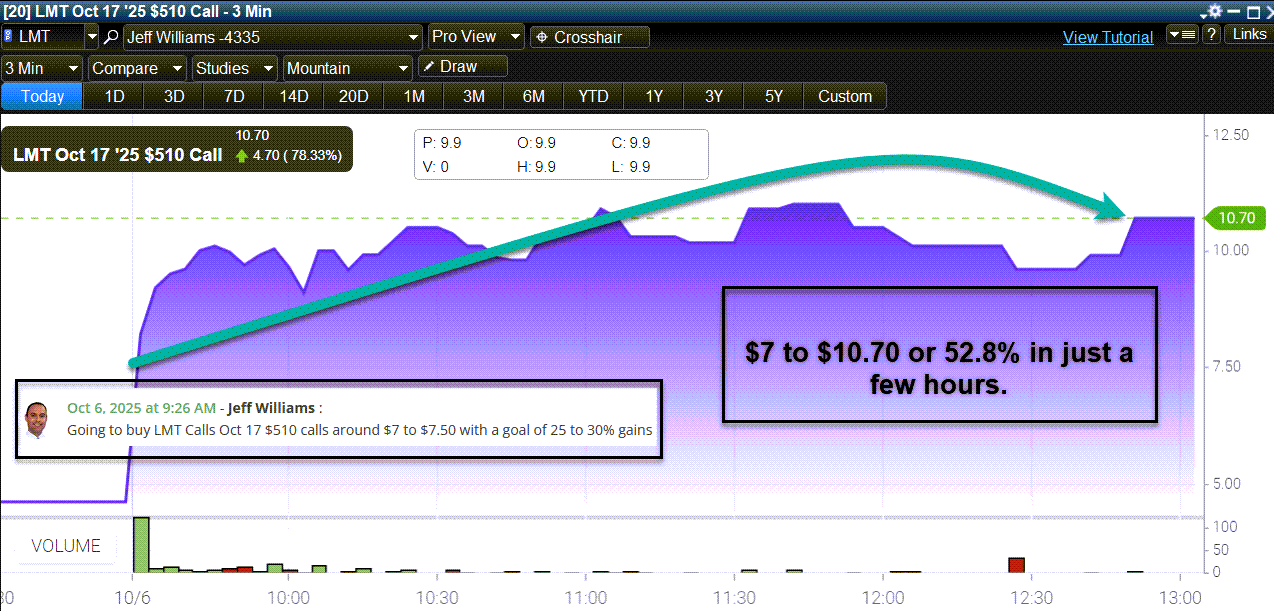Click the VOLUME panel label
This screenshot has width=1274, height=611.
(66, 546)
